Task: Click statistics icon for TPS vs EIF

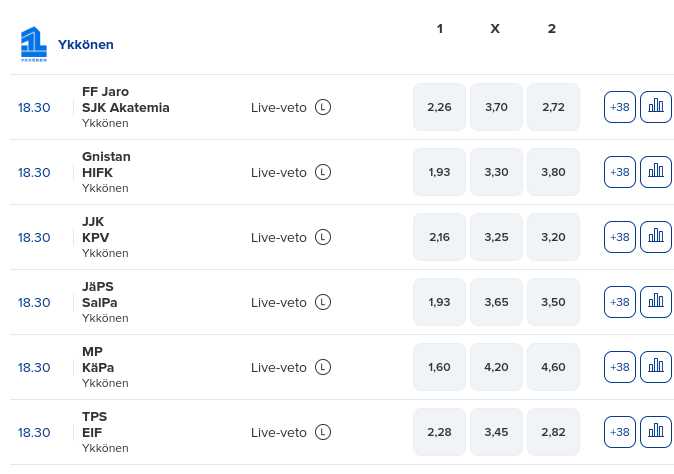Action: (x=655, y=432)
